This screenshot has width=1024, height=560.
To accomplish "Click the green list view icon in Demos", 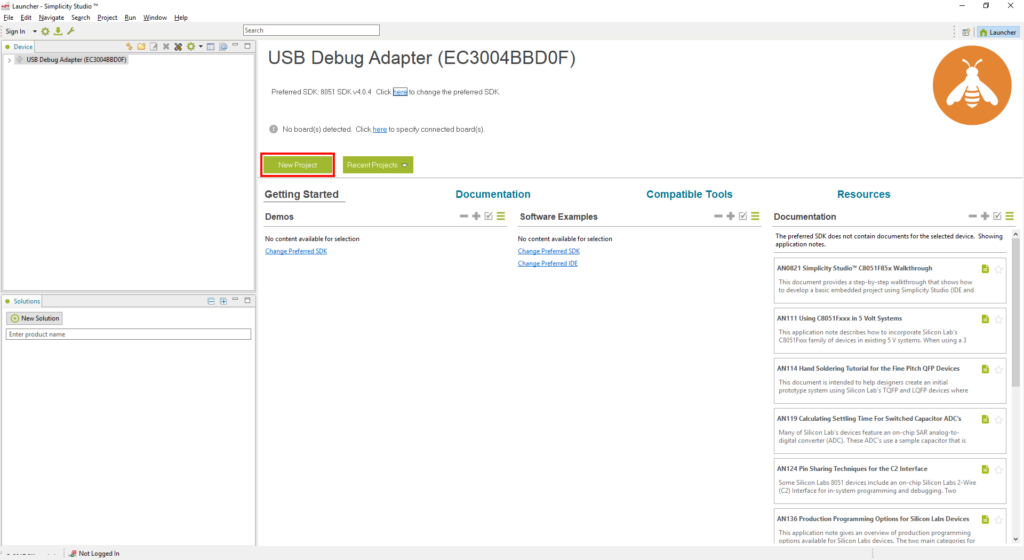I will point(501,216).
